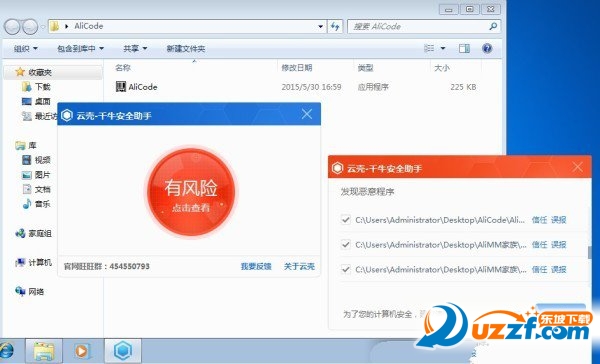Open Internet Explorer from the taskbar
Screen dimensions: 600x364
pyautogui.click(x=7, y=351)
